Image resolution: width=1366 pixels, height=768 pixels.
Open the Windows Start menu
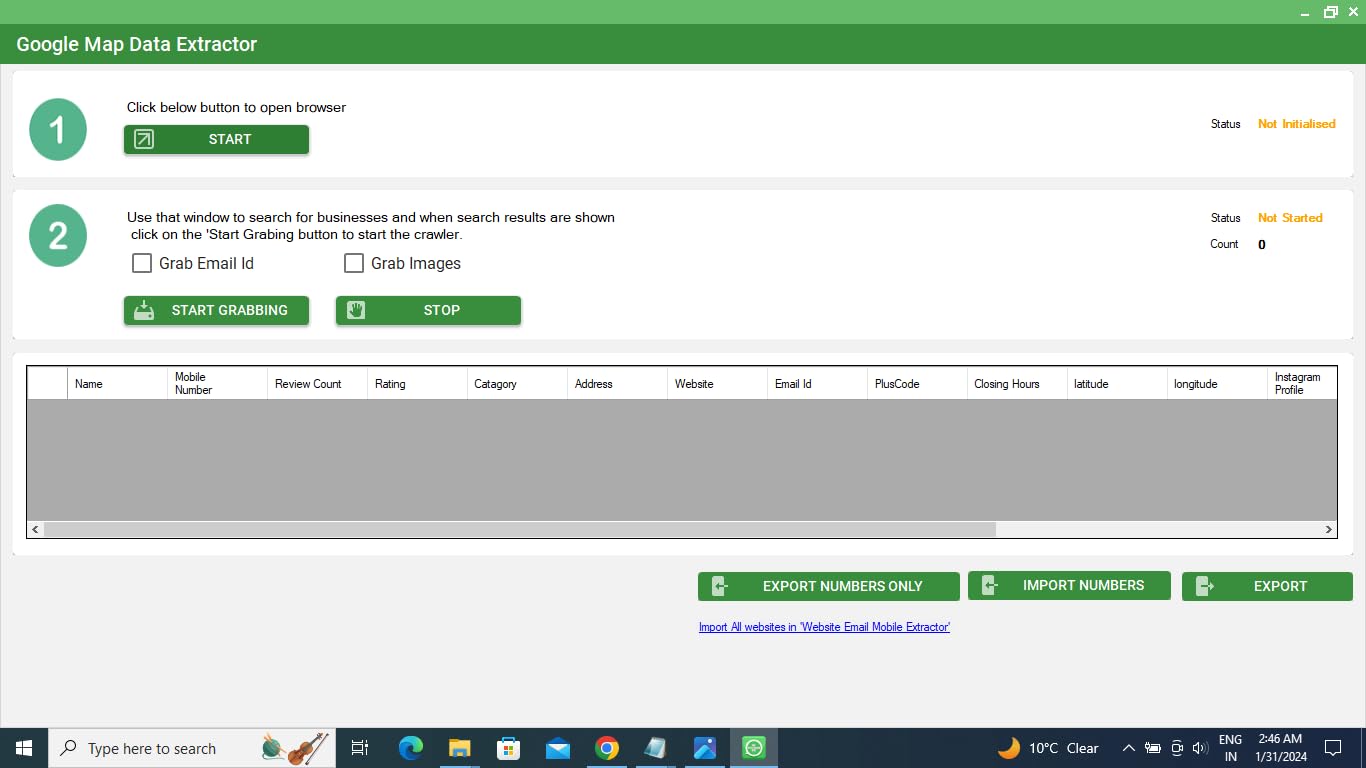(24, 748)
